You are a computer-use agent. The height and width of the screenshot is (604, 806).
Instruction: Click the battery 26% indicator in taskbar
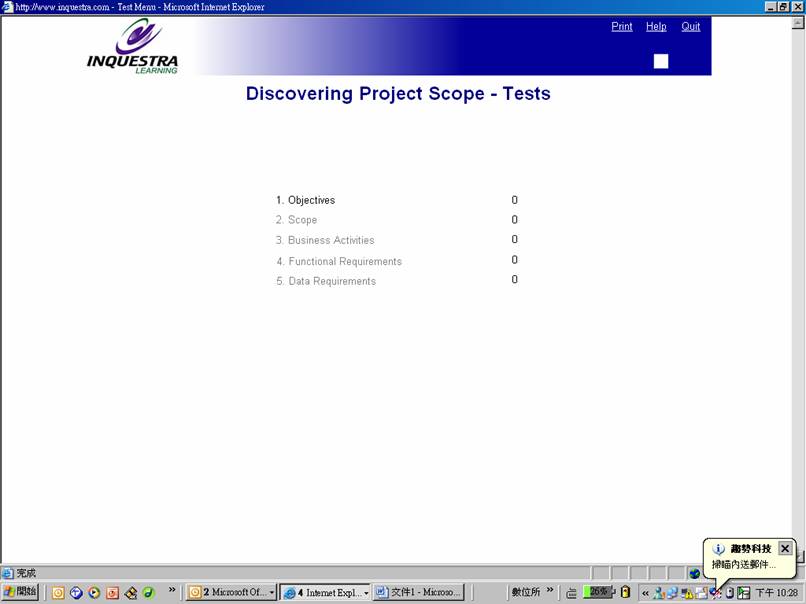point(598,592)
